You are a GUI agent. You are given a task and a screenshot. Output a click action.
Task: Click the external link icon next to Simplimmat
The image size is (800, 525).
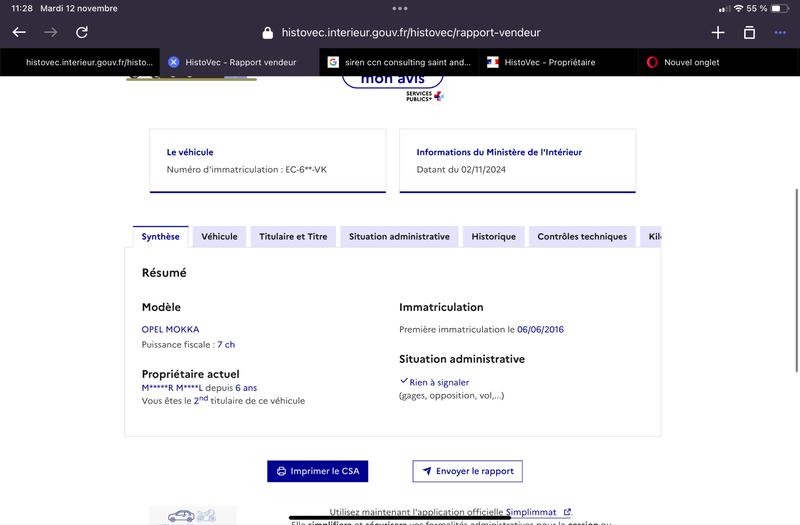567,512
